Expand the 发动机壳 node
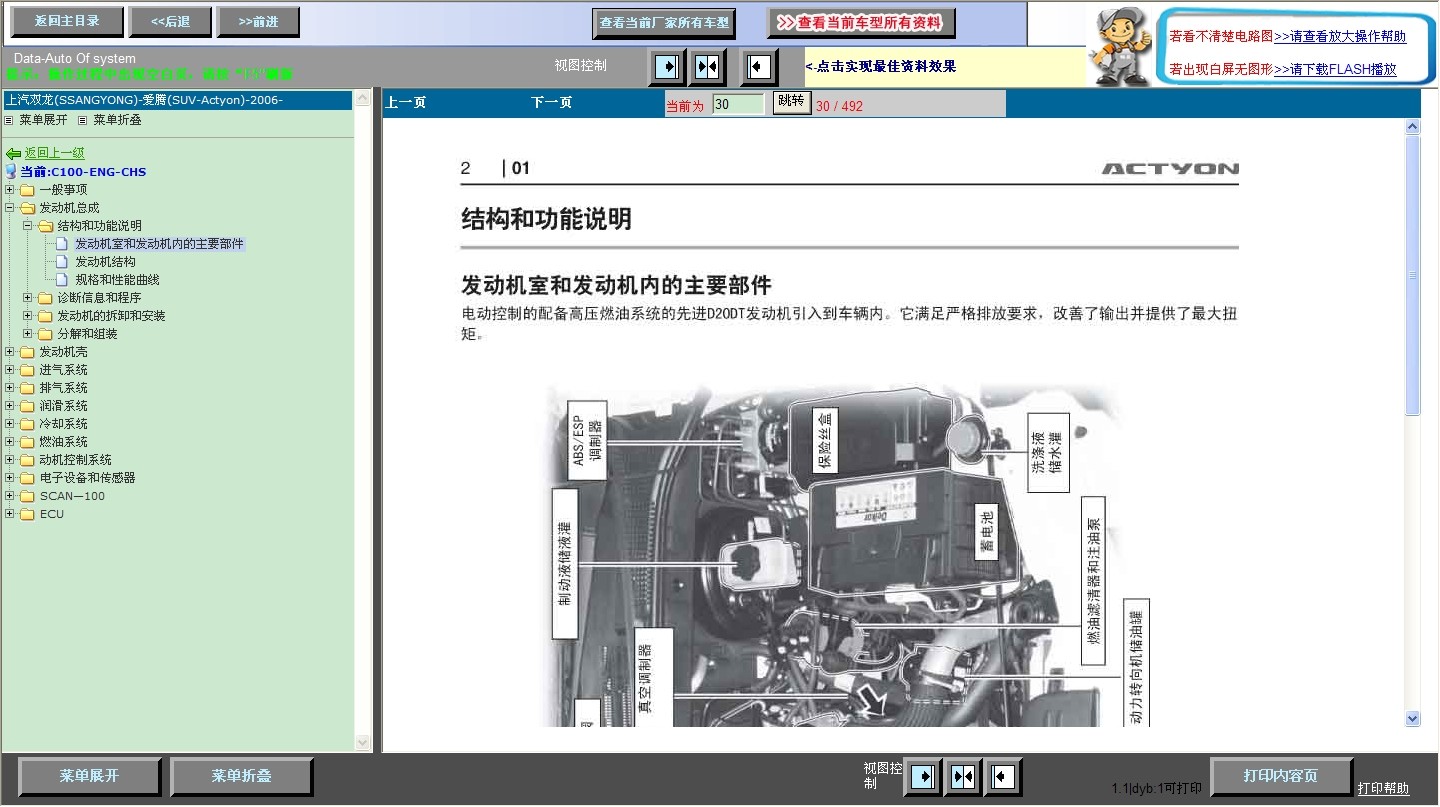 10,352
